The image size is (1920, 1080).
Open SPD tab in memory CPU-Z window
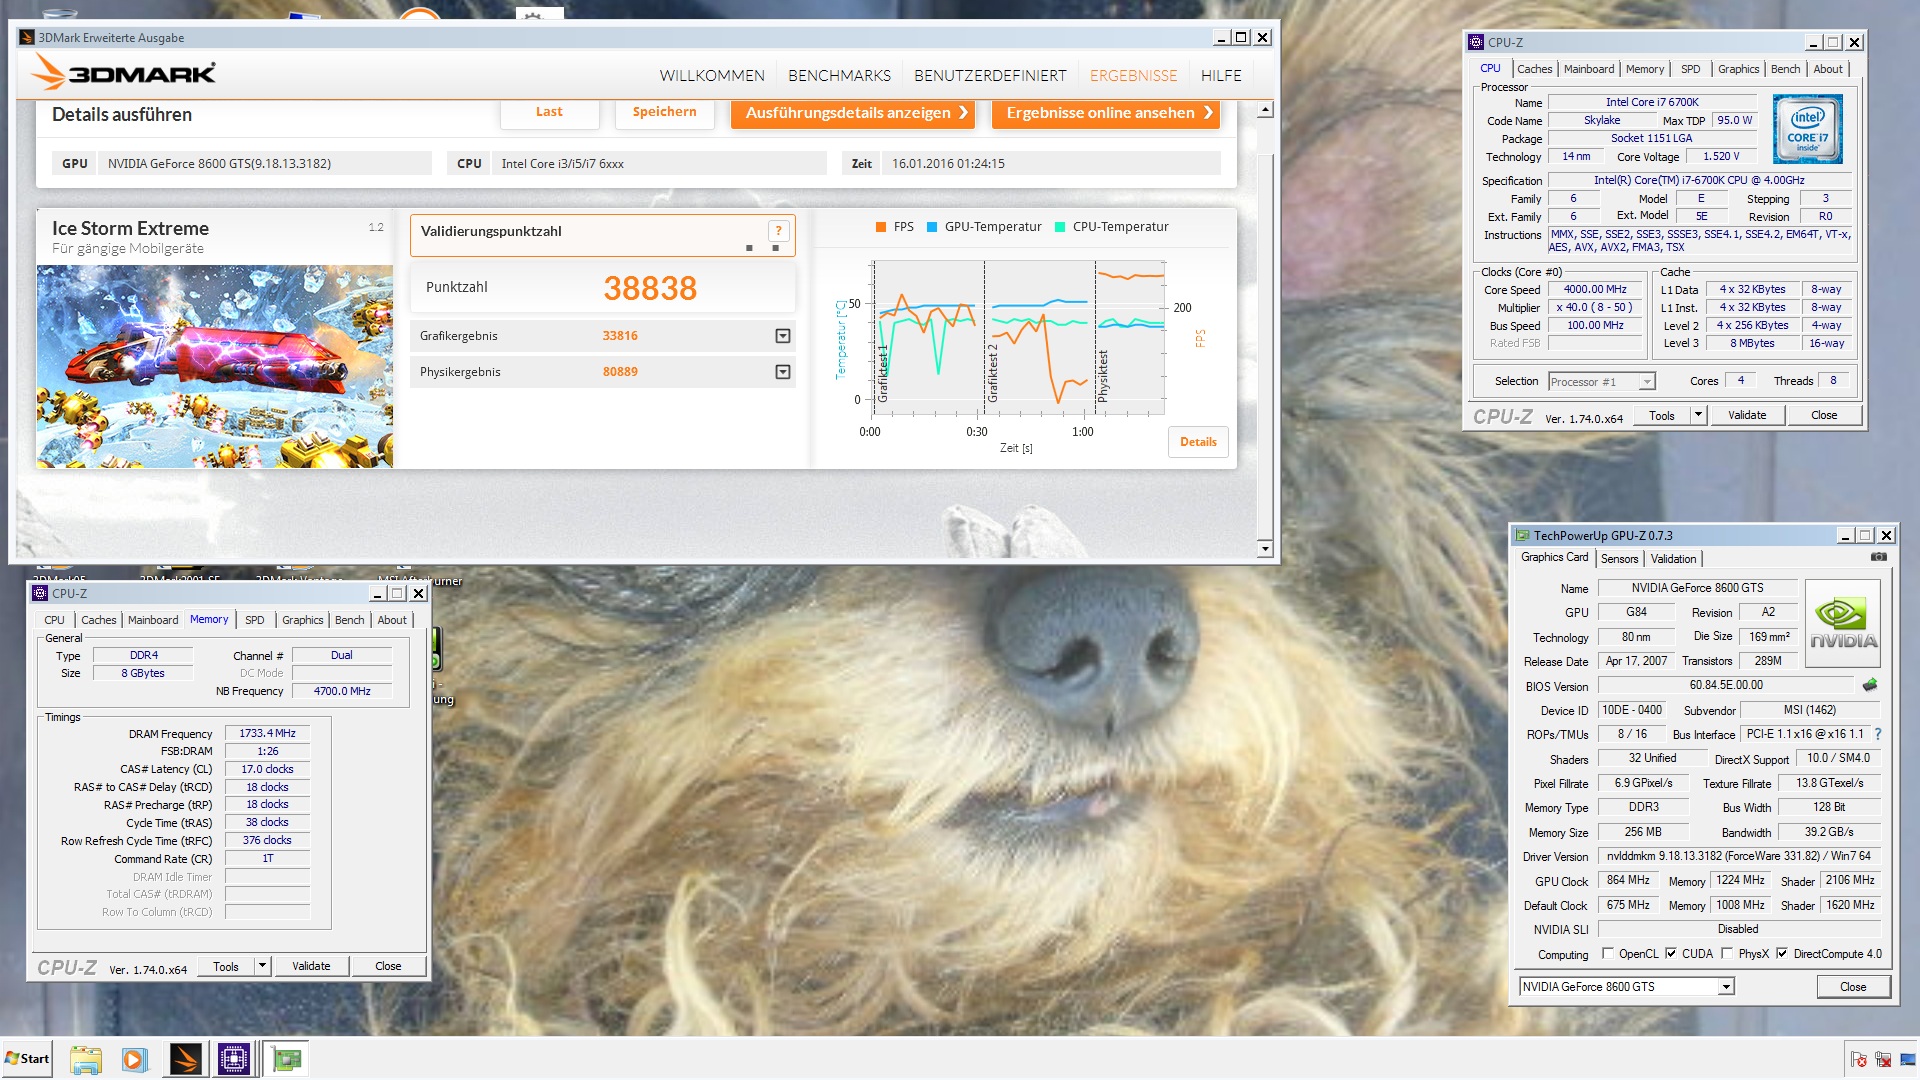tap(254, 620)
